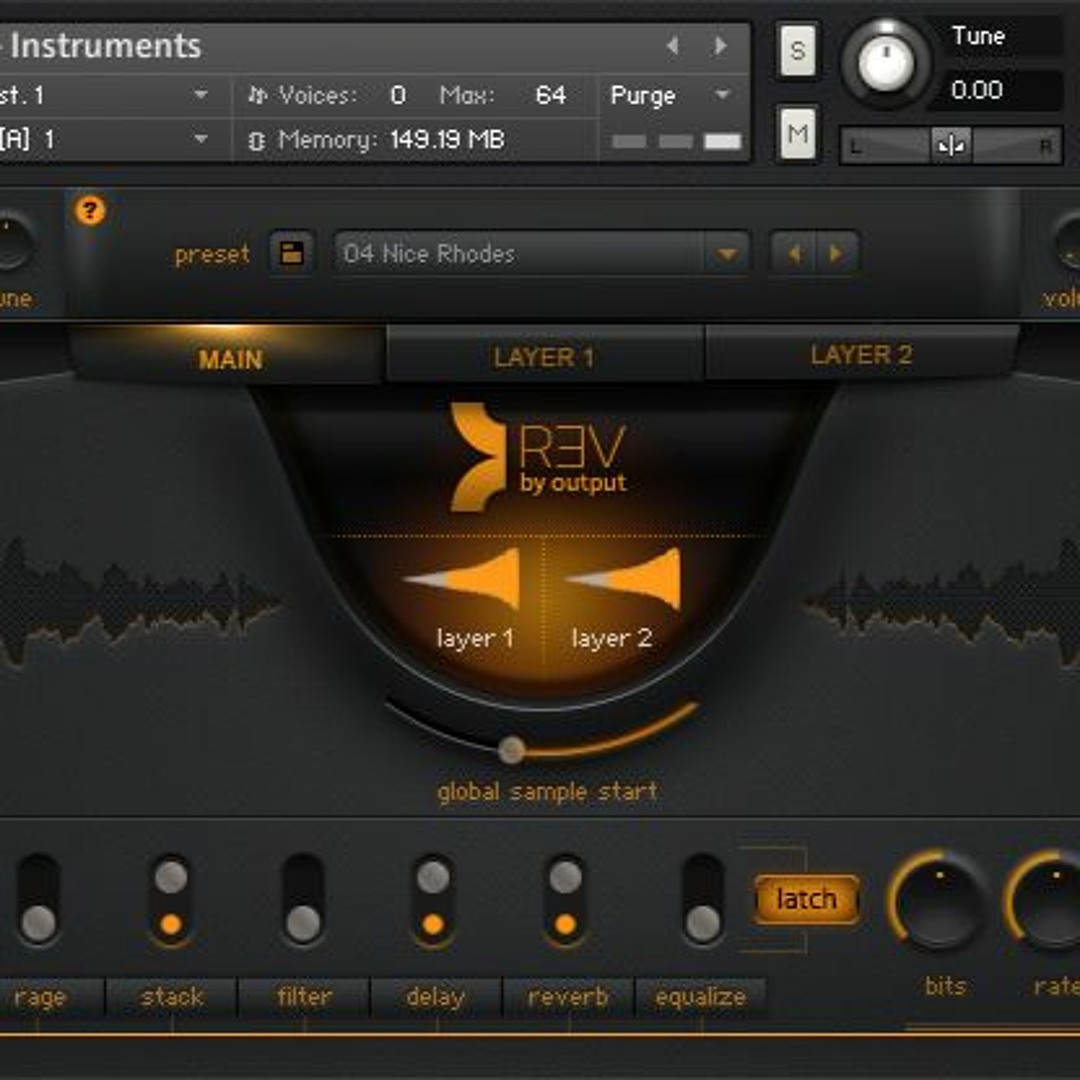Select previous instrument arrow in header

coord(673,46)
